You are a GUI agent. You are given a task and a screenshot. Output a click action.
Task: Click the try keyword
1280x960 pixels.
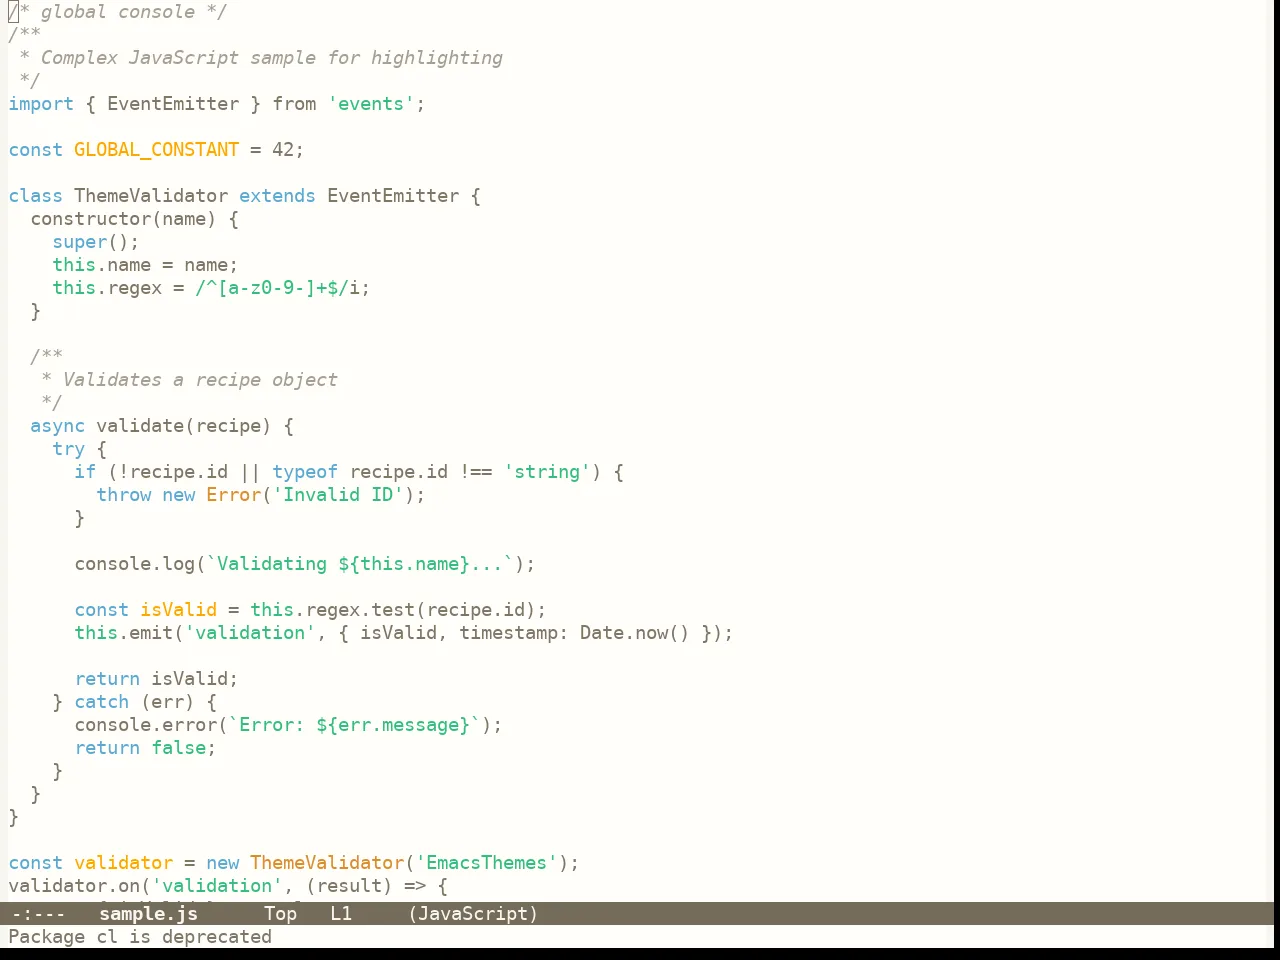tap(68, 448)
